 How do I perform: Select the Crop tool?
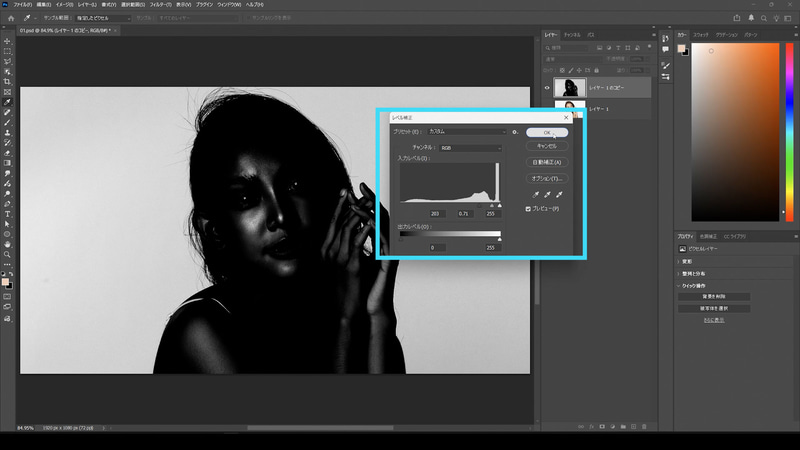coord(7,82)
